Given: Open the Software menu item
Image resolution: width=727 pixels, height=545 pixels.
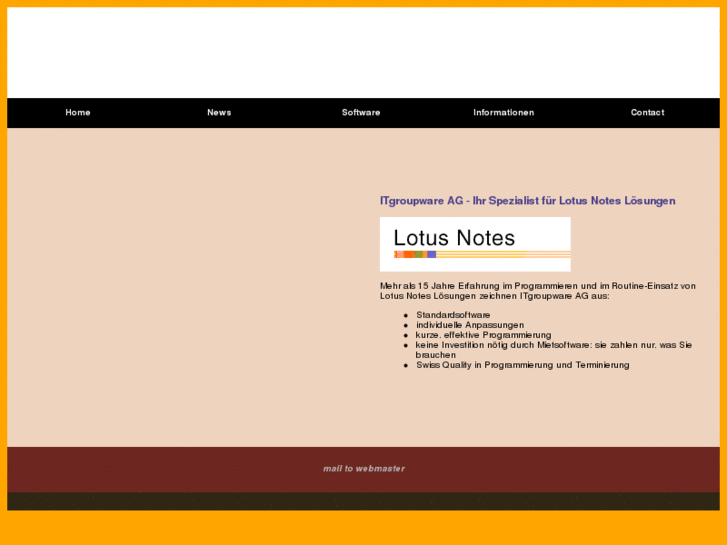Looking at the screenshot, I should (x=361, y=112).
